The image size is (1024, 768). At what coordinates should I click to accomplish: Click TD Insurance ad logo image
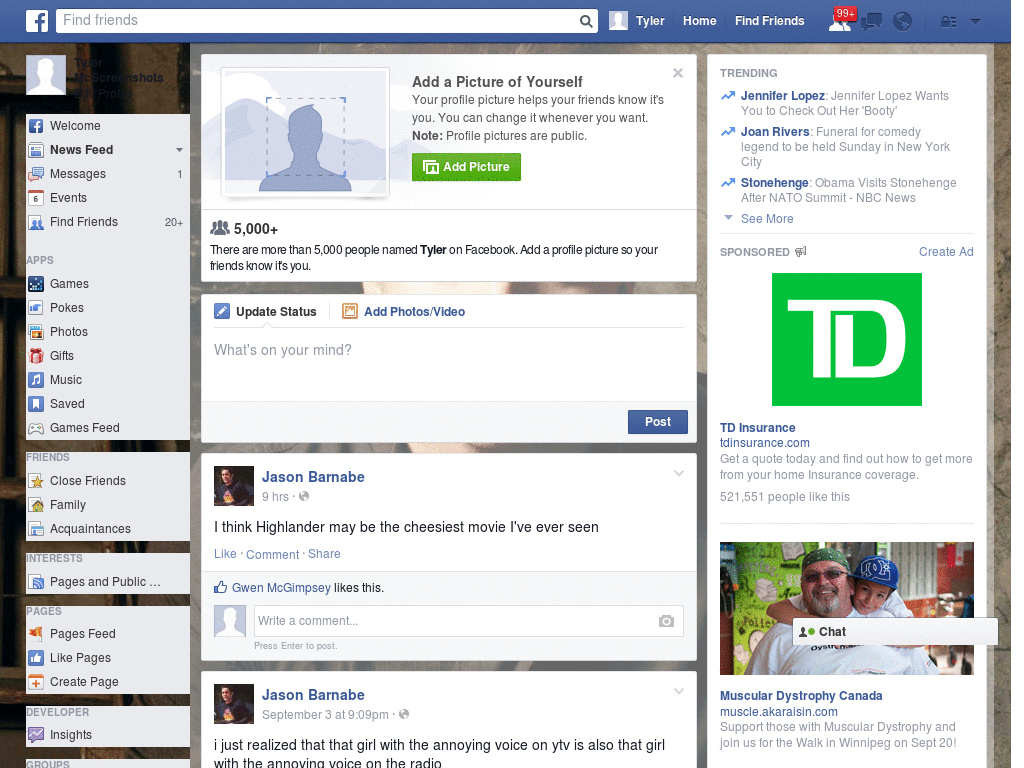tap(846, 340)
